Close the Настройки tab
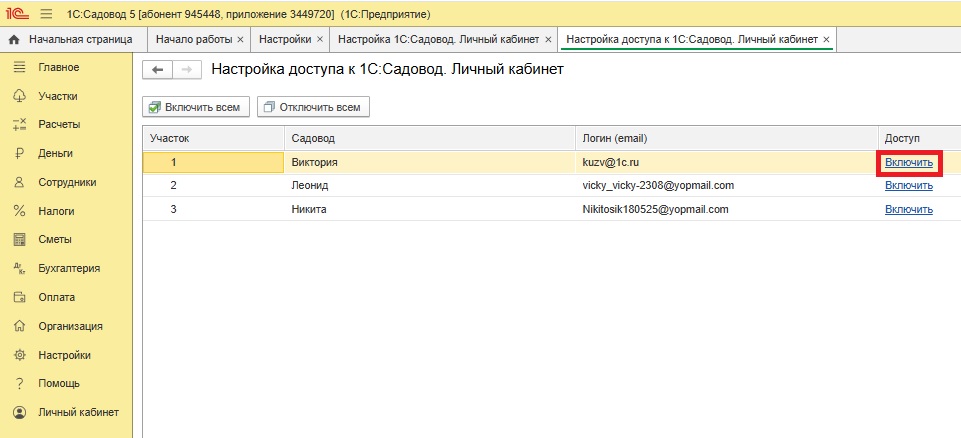Image resolution: width=961 pixels, height=438 pixels. pos(319,39)
